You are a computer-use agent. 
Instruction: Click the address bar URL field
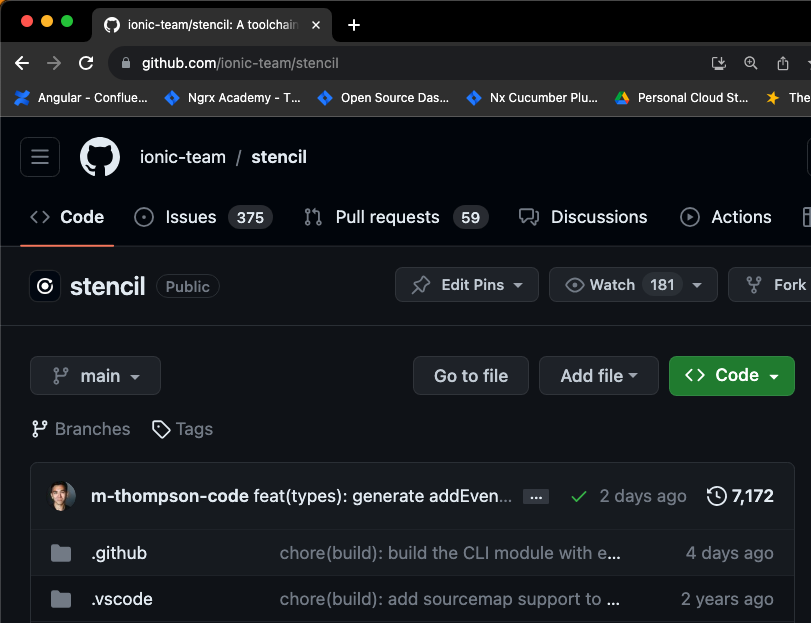[403, 63]
